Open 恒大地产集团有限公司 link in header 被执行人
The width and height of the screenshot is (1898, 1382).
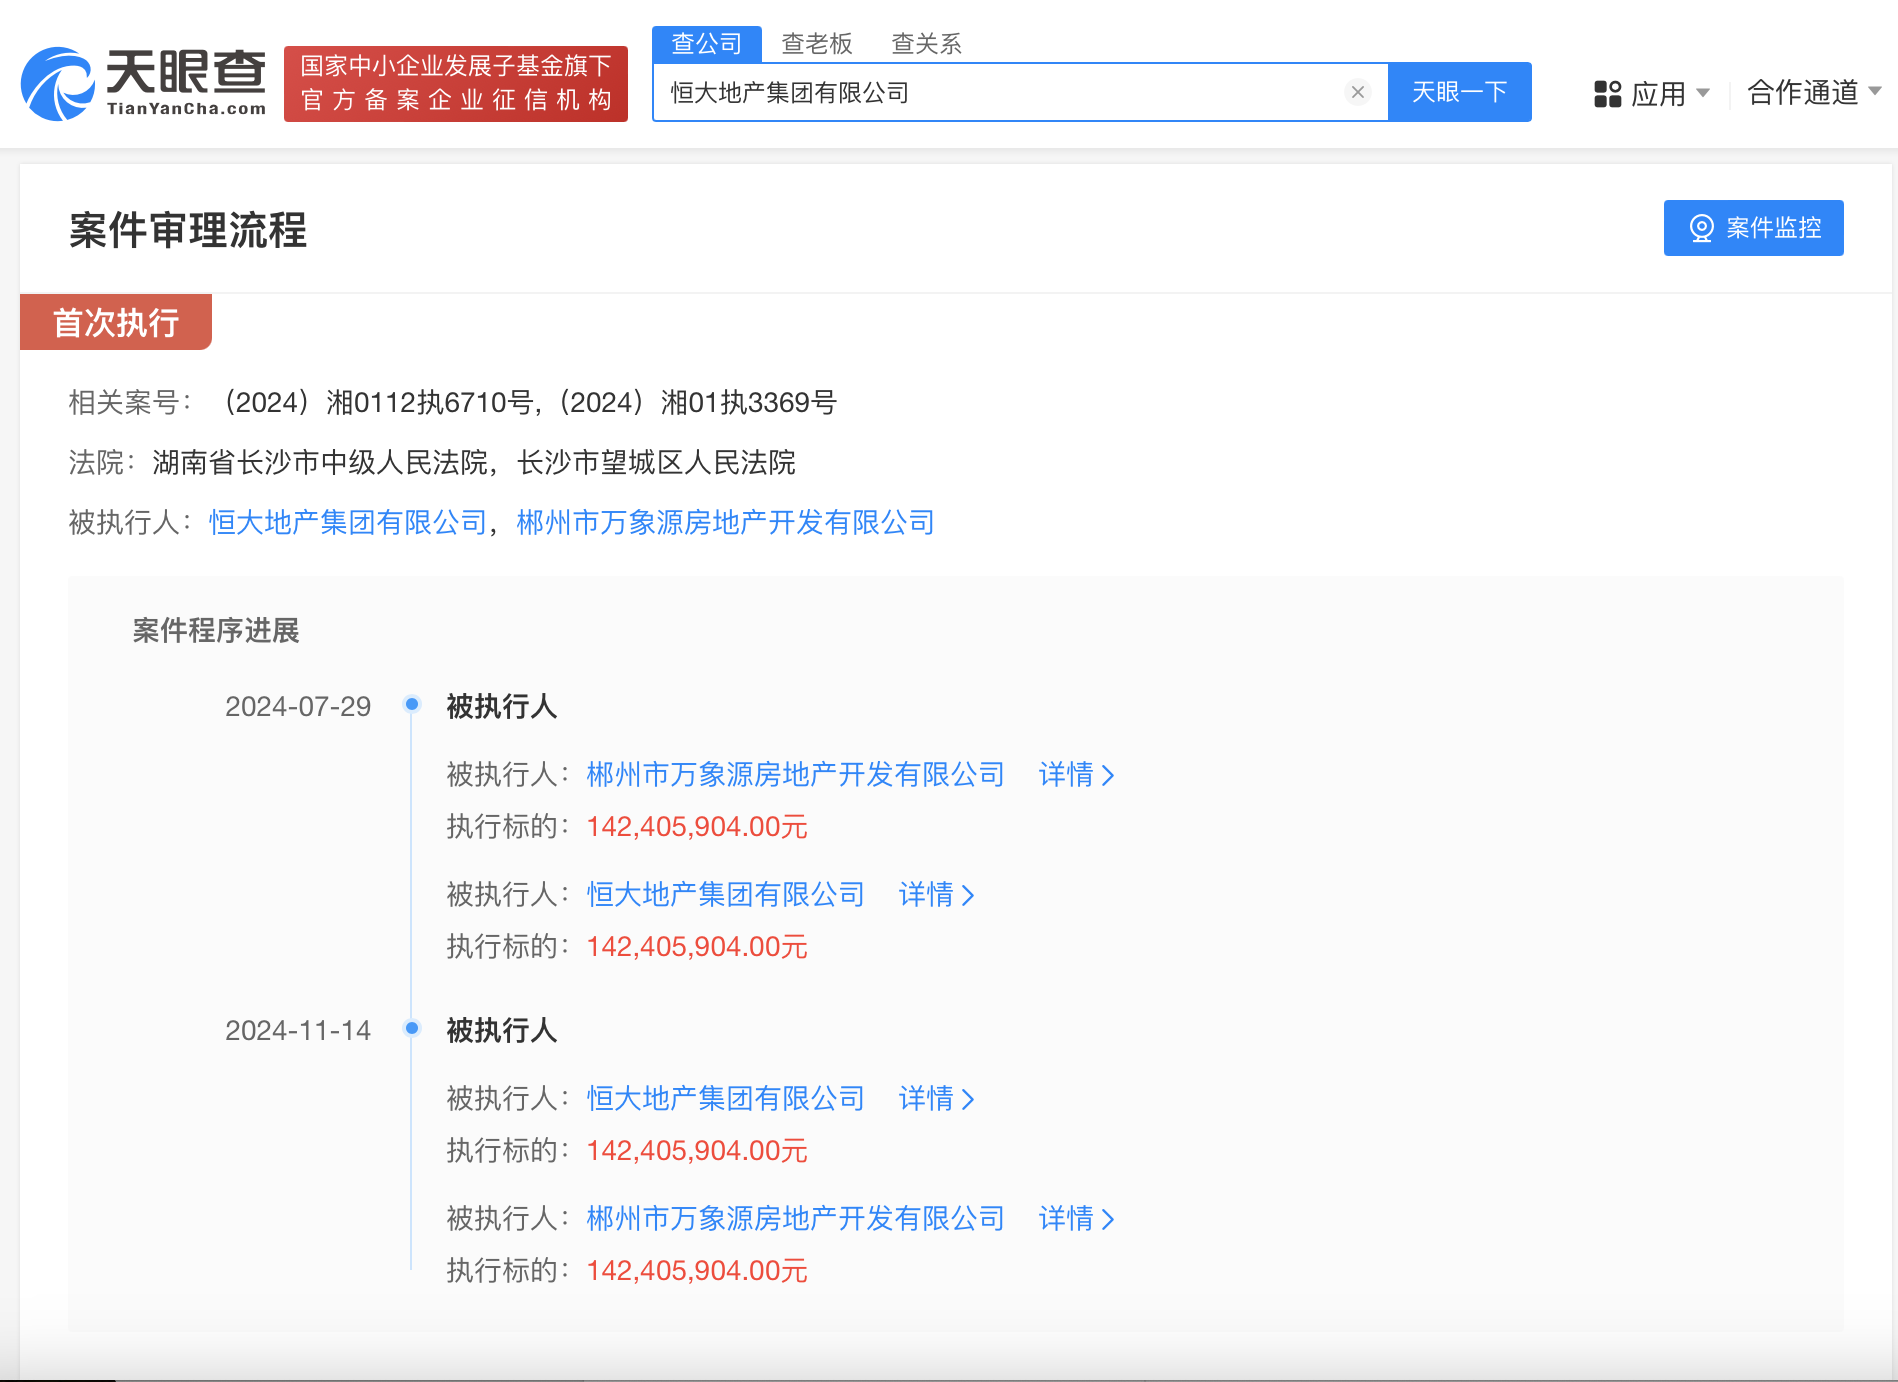click(x=347, y=523)
